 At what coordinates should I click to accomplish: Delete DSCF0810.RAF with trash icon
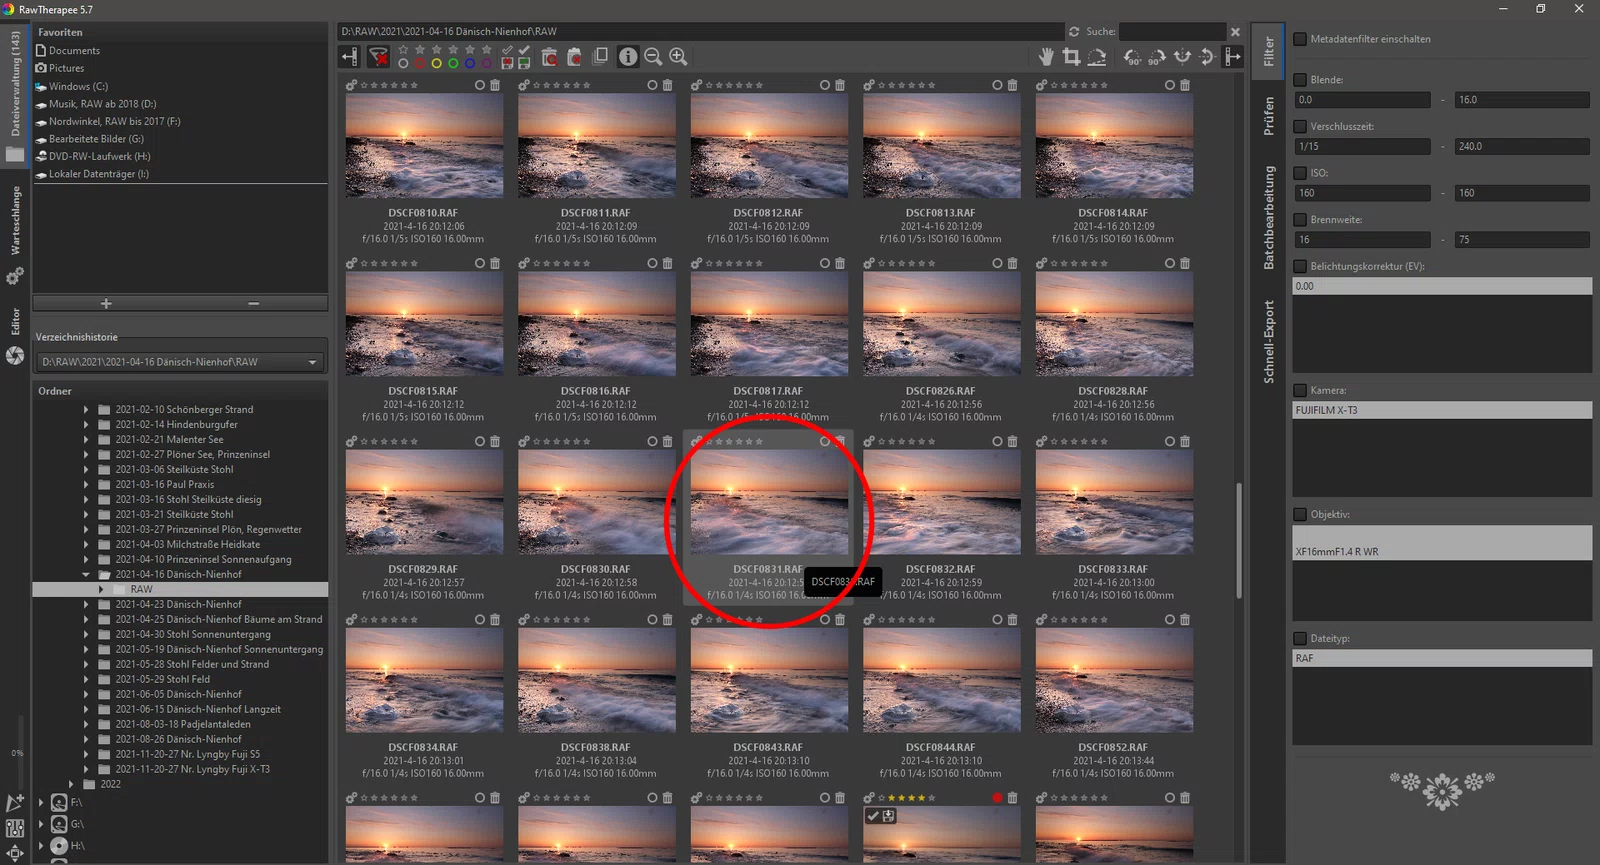coord(495,85)
